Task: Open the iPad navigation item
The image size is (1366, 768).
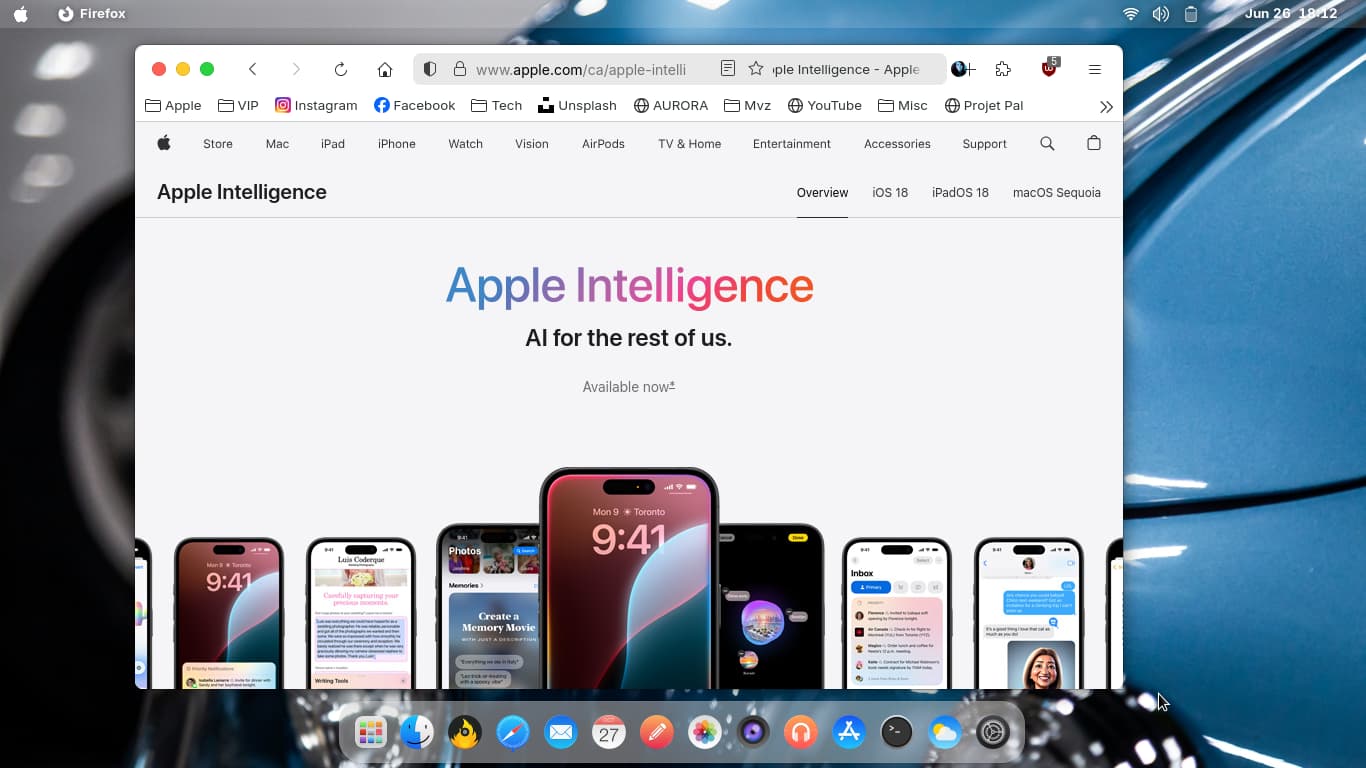Action: click(x=333, y=144)
